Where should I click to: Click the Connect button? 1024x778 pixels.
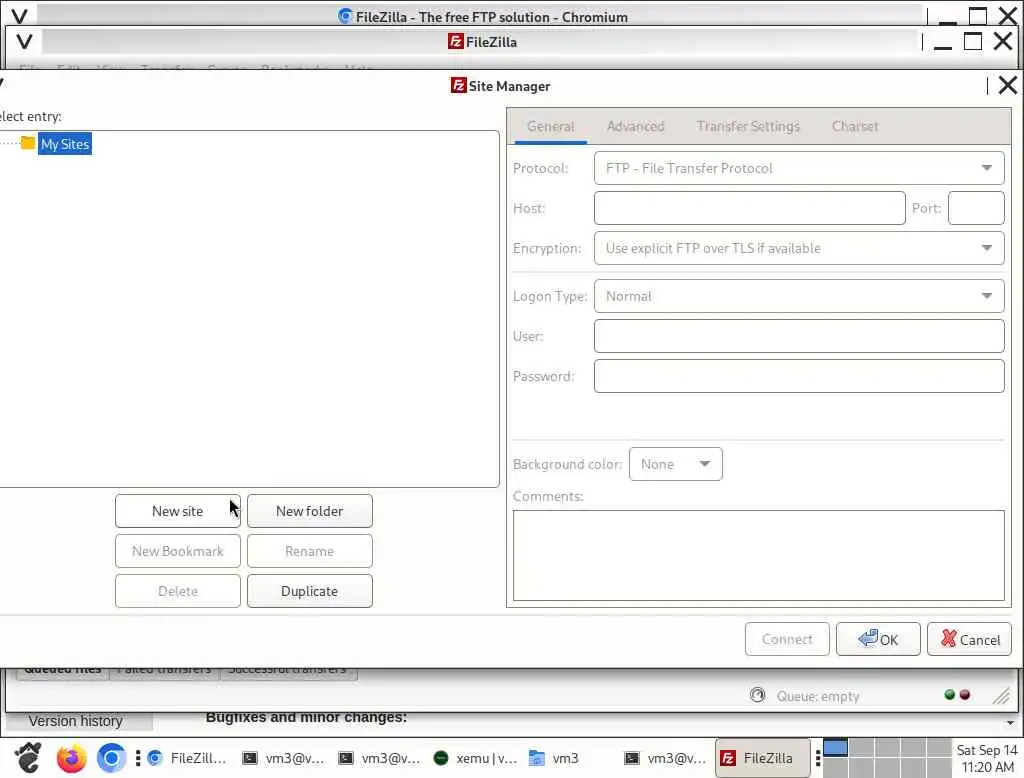tap(787, 639)
